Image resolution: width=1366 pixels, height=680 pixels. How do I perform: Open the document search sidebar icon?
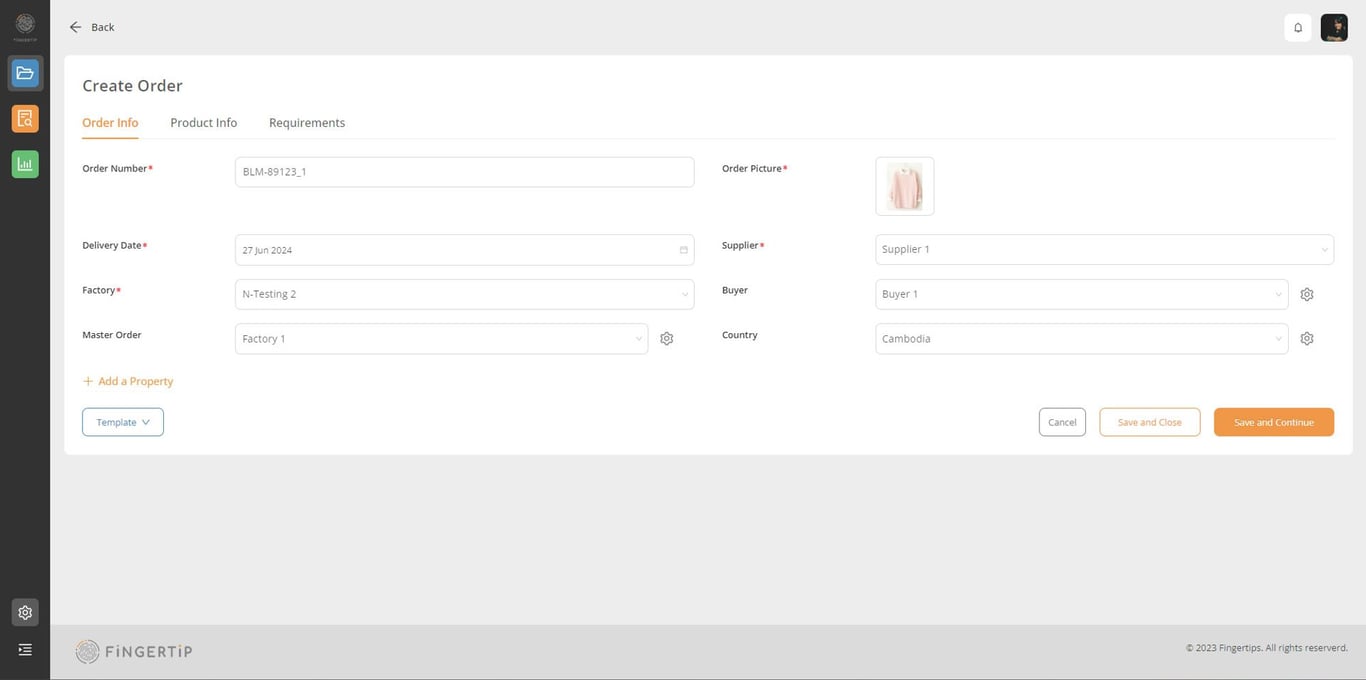coord(25,119)
